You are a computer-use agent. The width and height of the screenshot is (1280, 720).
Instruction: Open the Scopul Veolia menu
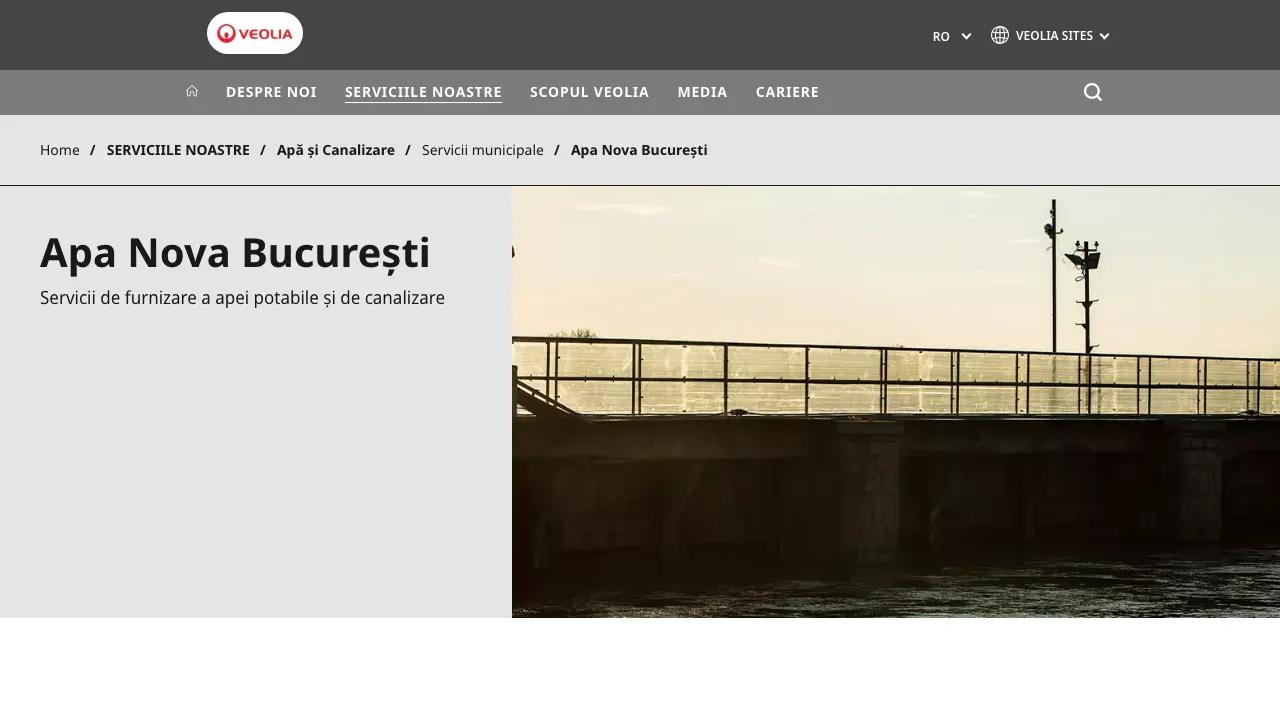590,92
